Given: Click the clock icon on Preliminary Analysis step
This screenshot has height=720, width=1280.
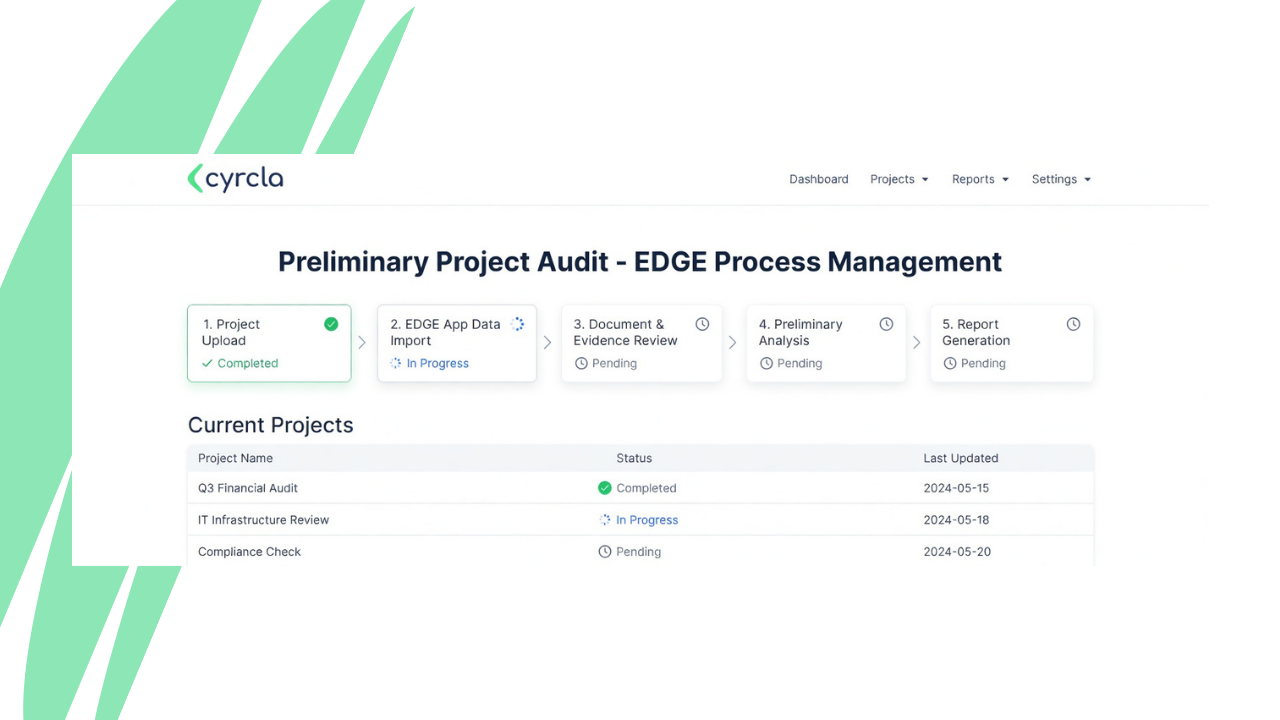Looking at the screenshot, I should coord(886,324).
